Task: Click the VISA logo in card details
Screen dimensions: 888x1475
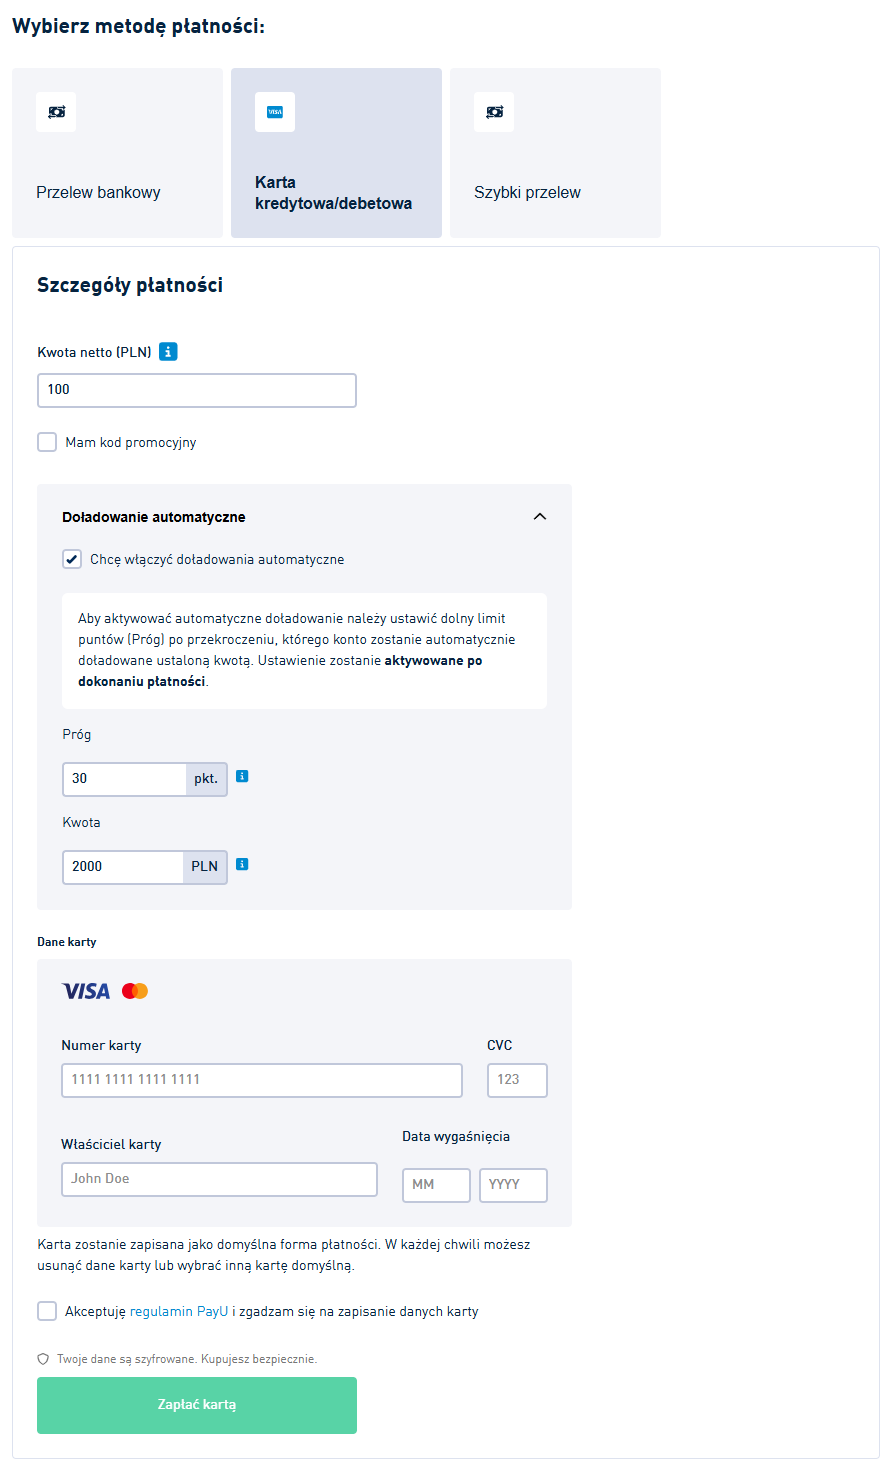Action: [86, 991]
